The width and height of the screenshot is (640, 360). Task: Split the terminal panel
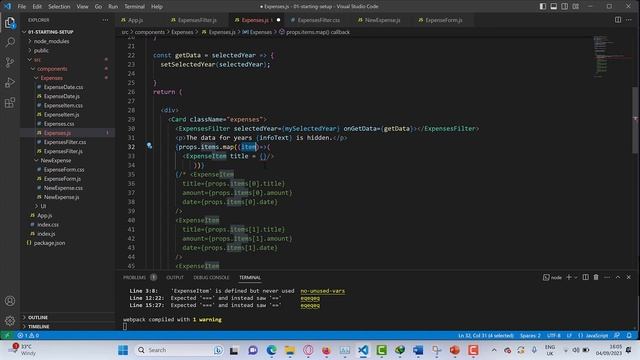coord(585,277)
